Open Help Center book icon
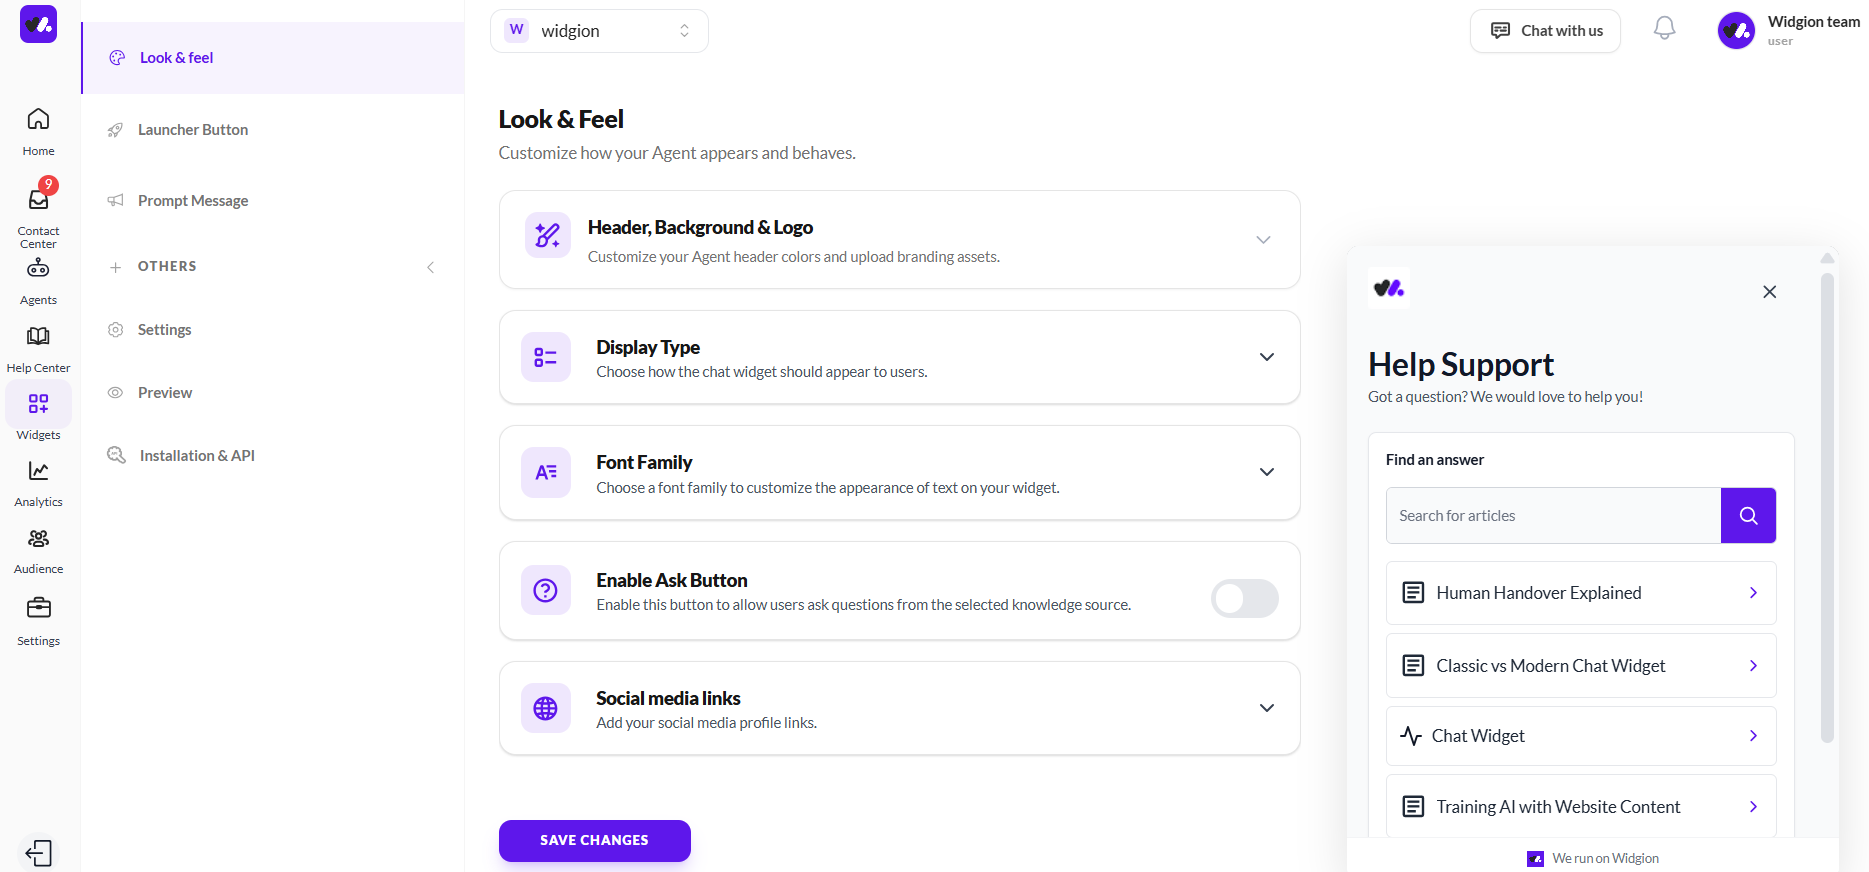The height and width of the screenshot is (872, 1869). click(38, 337)
